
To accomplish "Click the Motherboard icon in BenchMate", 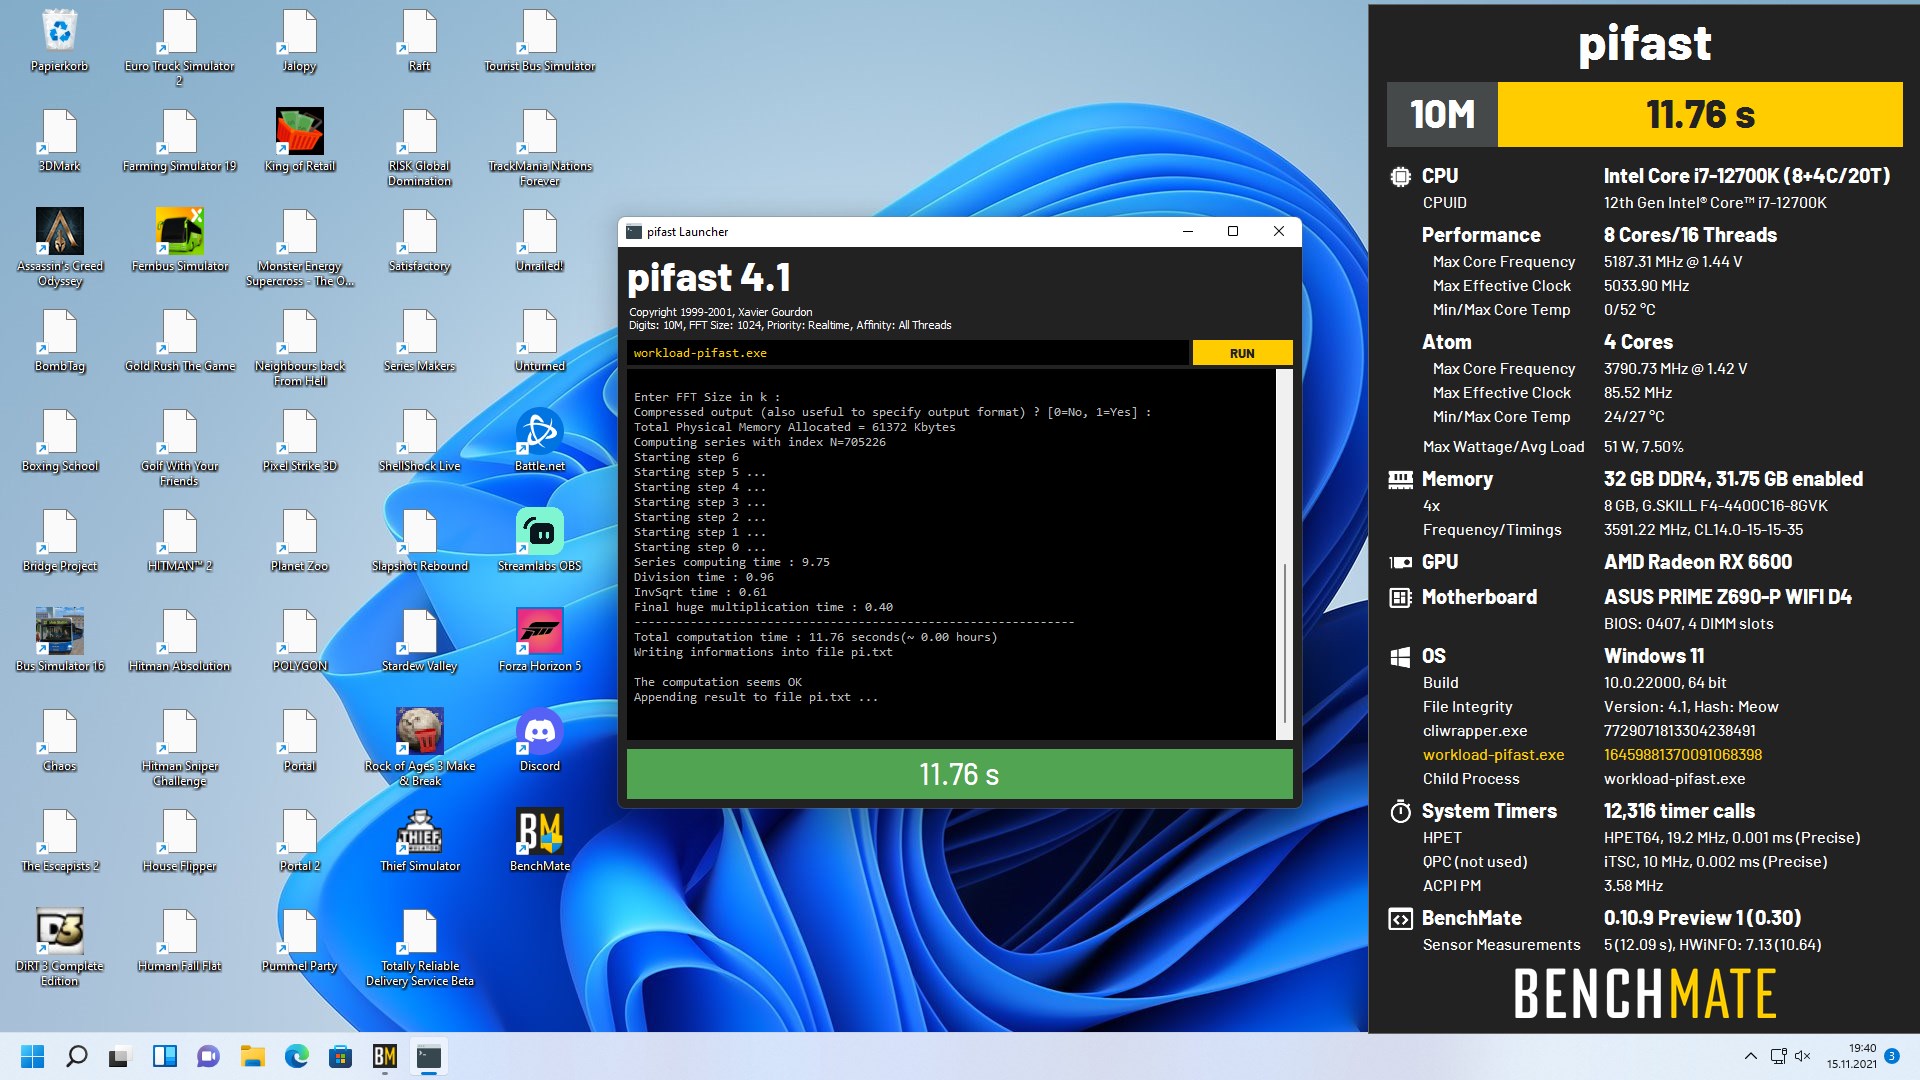I will [1400, 598].
